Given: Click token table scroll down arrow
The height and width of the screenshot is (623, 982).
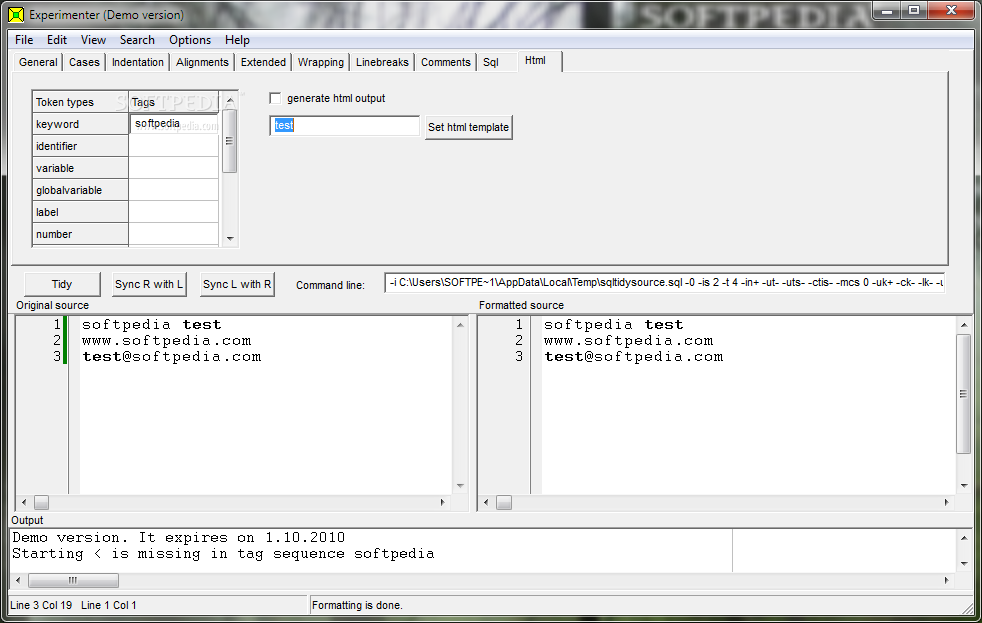Looking at the screenshot, I should 230,239.
